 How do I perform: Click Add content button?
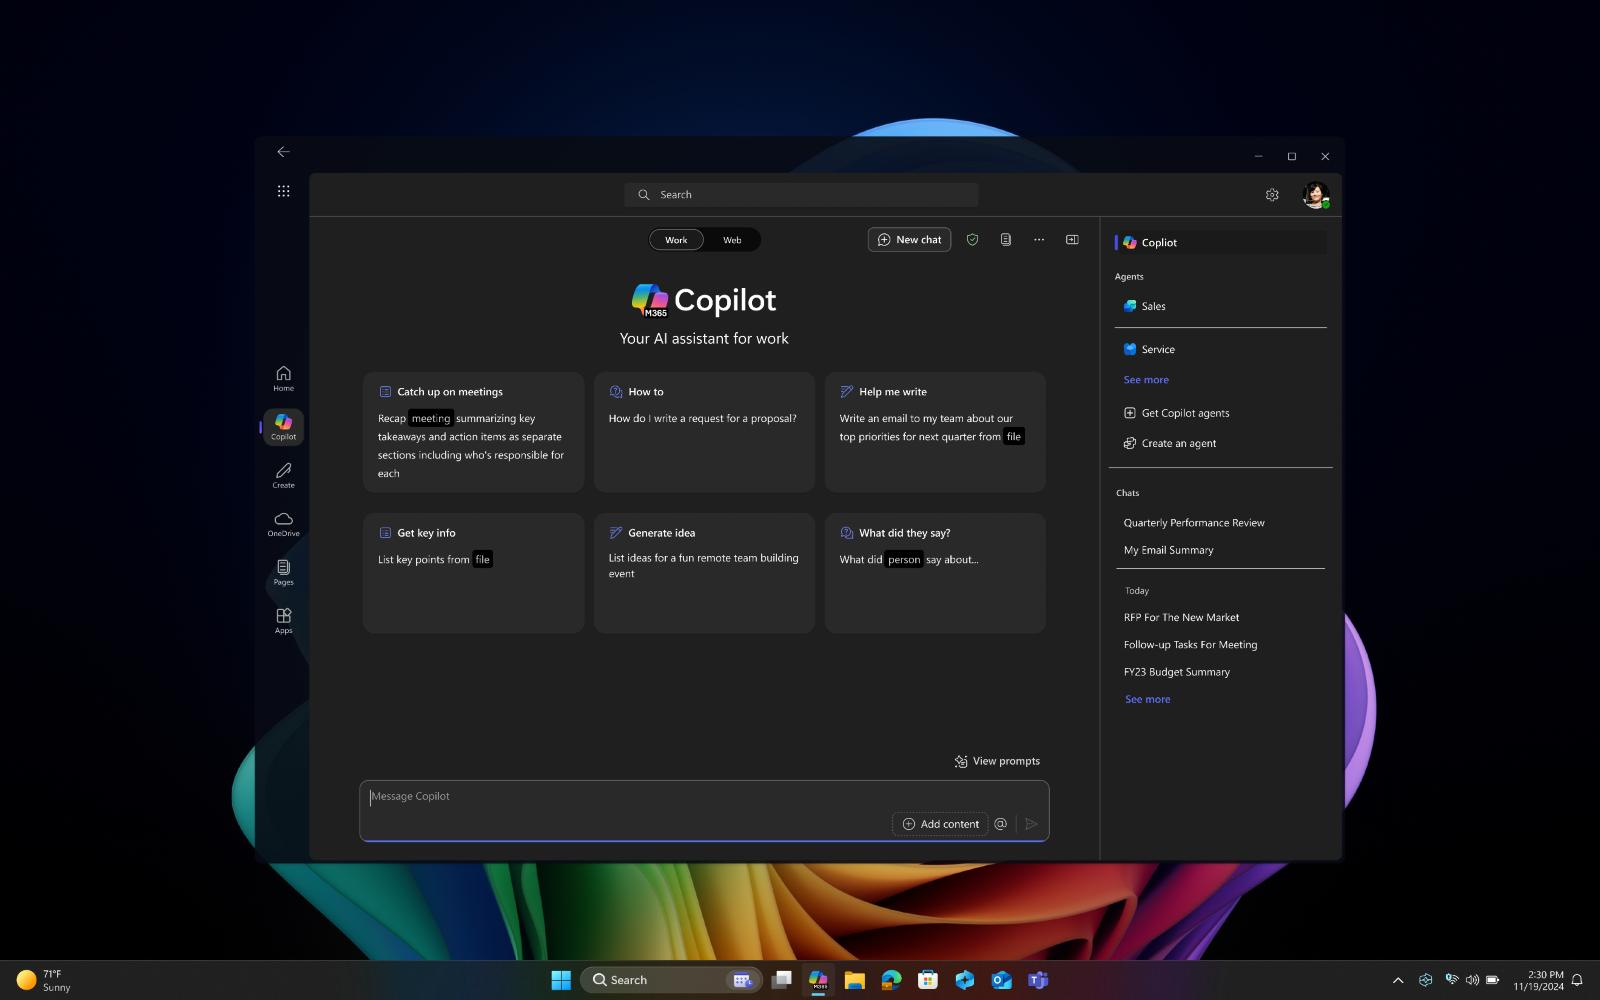click(x=940, y=824)
